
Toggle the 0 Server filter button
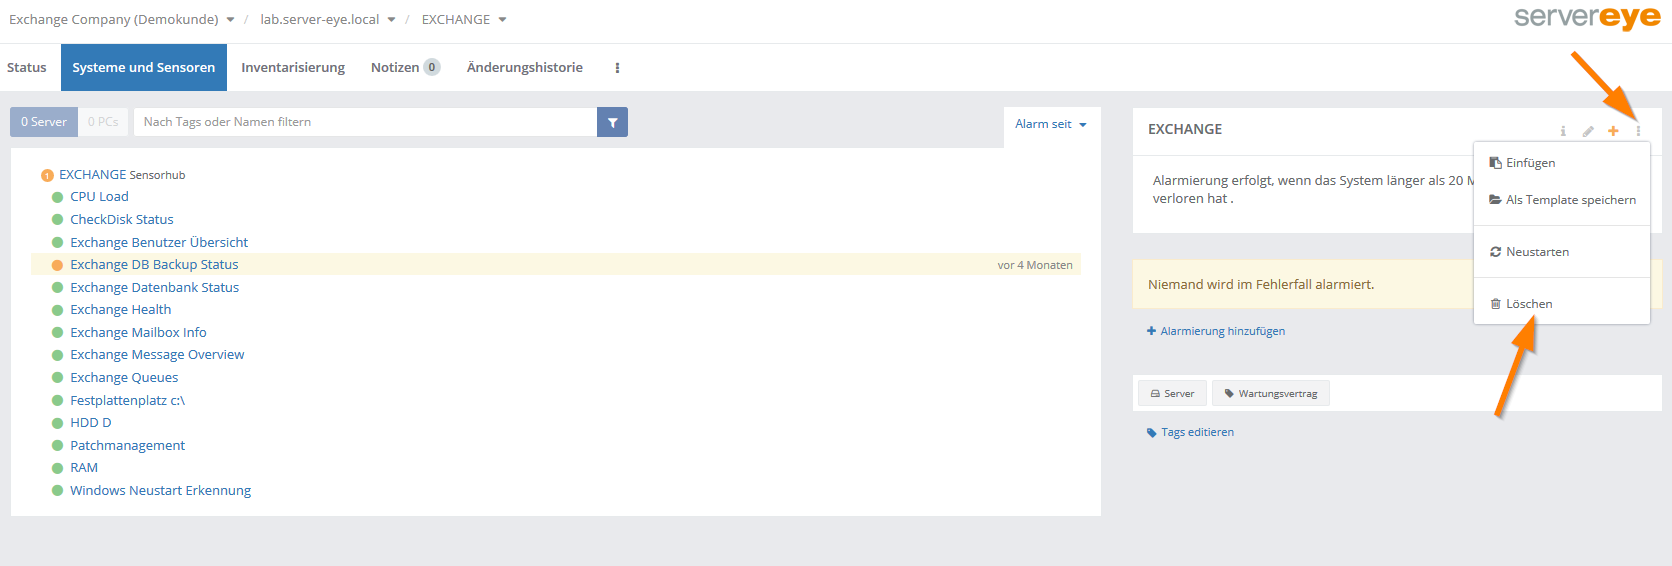44,122
